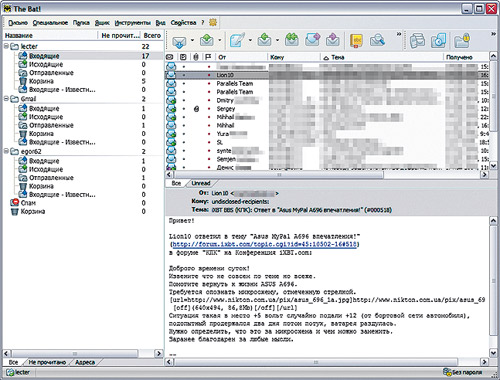Collapse the lecter account tree

pyautogui.click(x=6, y=46)
